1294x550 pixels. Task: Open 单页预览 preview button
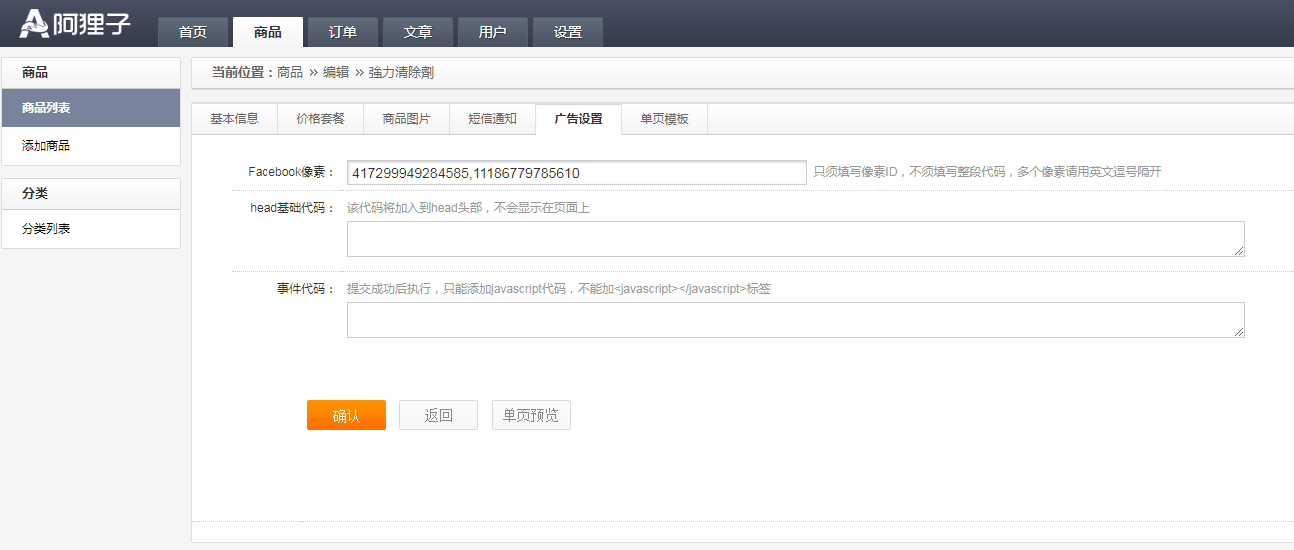tap(531, 416)
